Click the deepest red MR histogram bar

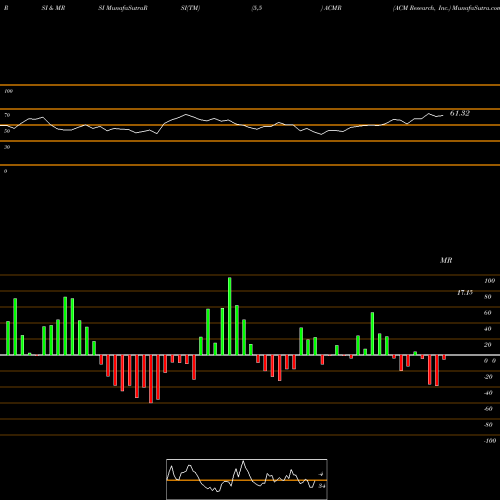point(151,379)
